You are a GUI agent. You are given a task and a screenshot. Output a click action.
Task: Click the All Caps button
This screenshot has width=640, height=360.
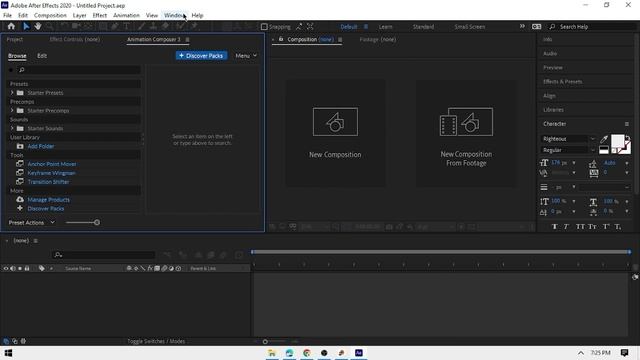[x=580, y=227]
